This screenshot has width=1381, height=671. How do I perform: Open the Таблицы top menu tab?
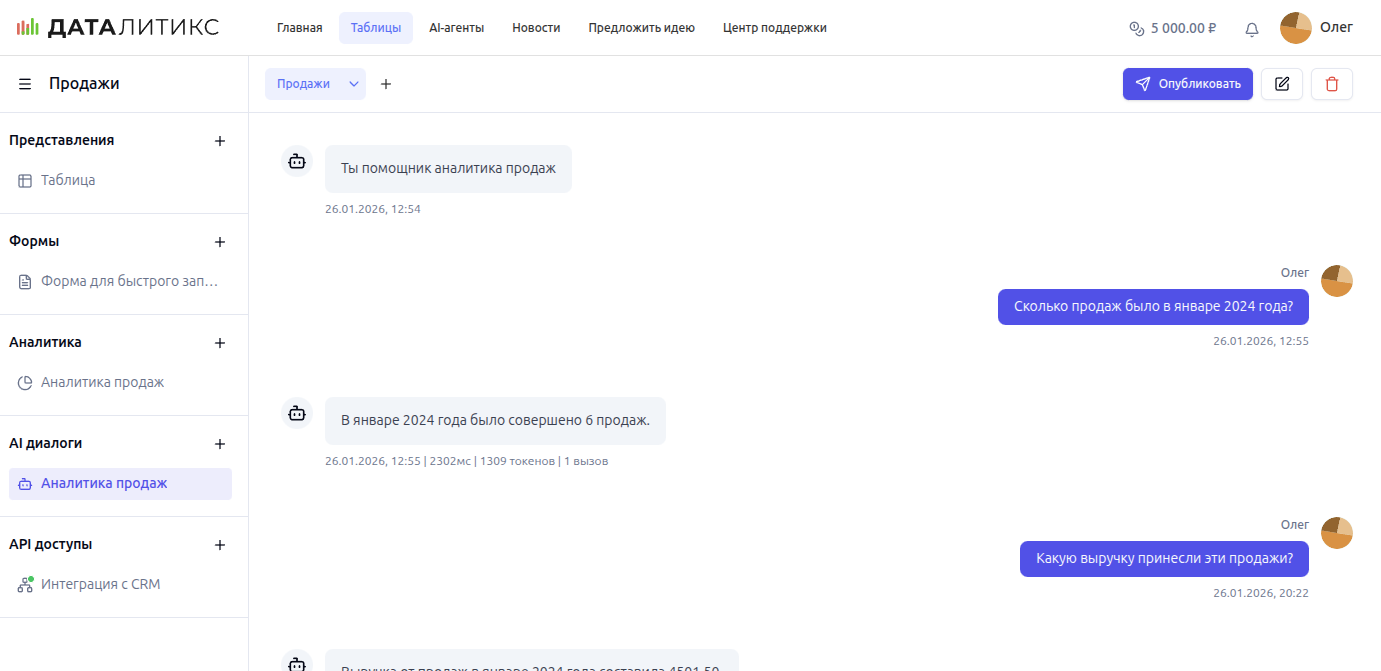(375, 28)
